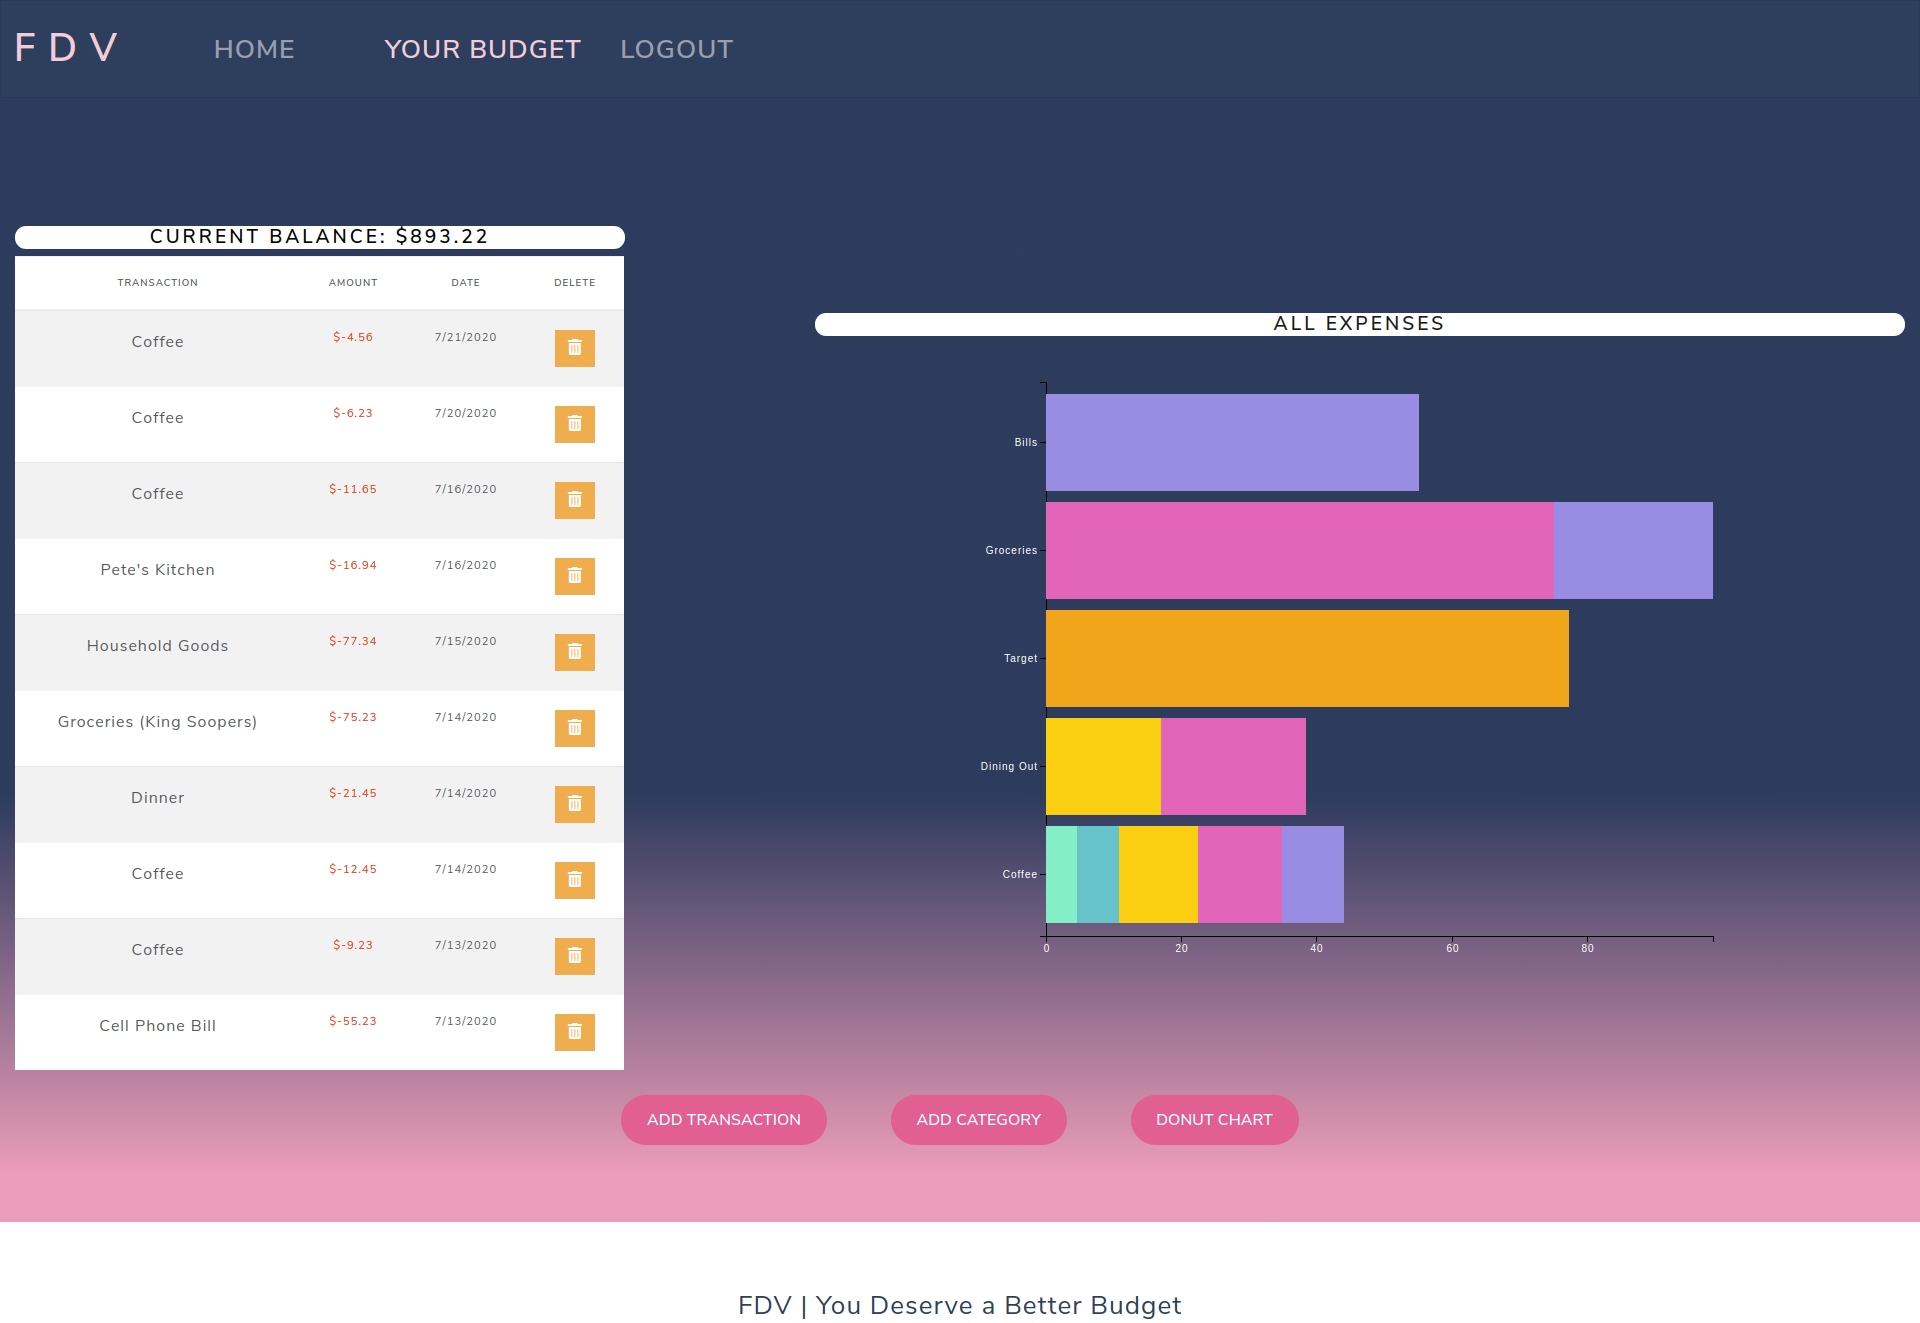Click LOGOUT link
This screenshot has height=1323, width=1920.
[674, 50]
